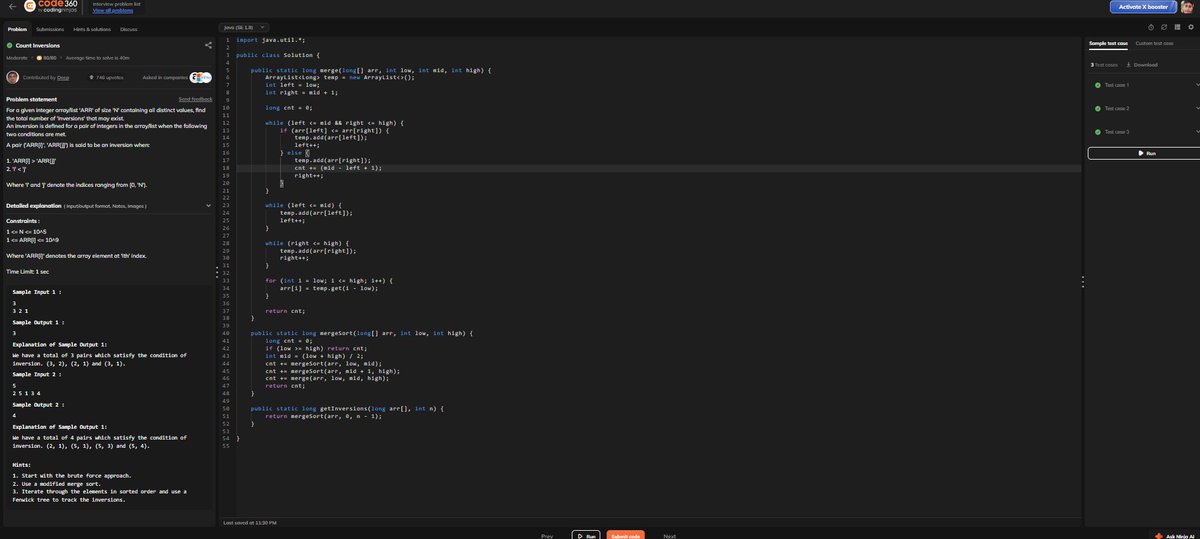Reset code with the refresh icon

[1164, 27]
